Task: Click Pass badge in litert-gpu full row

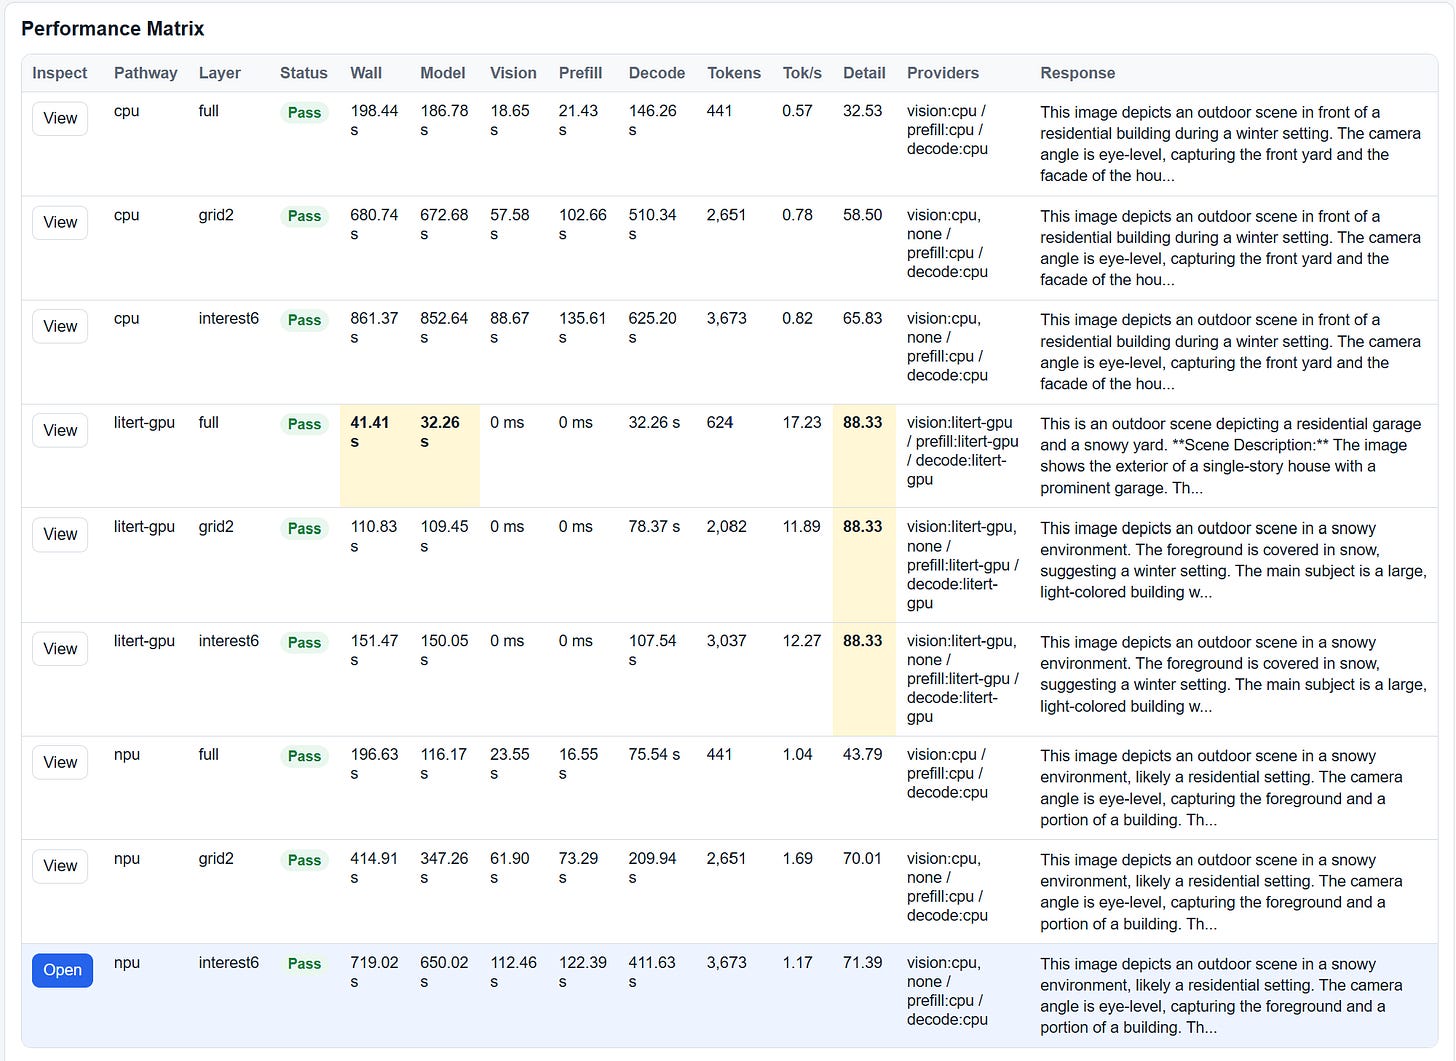Action: point(304,424)
